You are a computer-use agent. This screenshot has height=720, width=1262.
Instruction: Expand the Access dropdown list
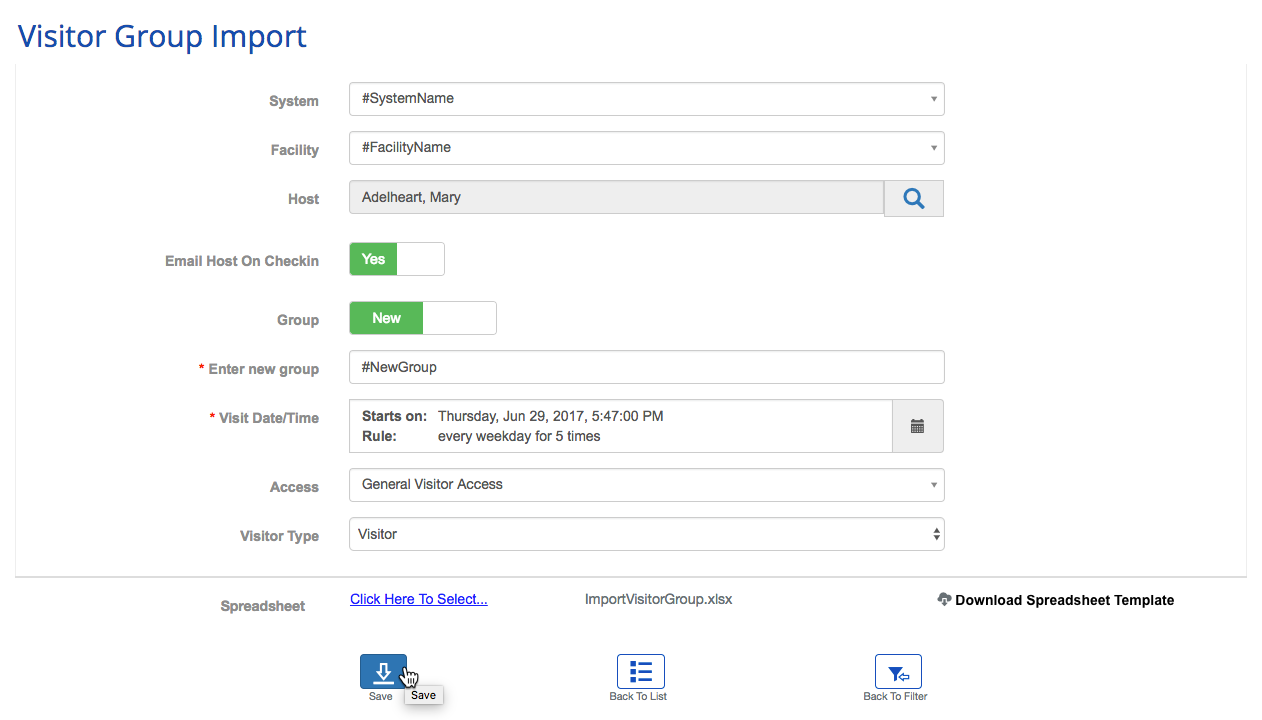[x=646, y=485]
